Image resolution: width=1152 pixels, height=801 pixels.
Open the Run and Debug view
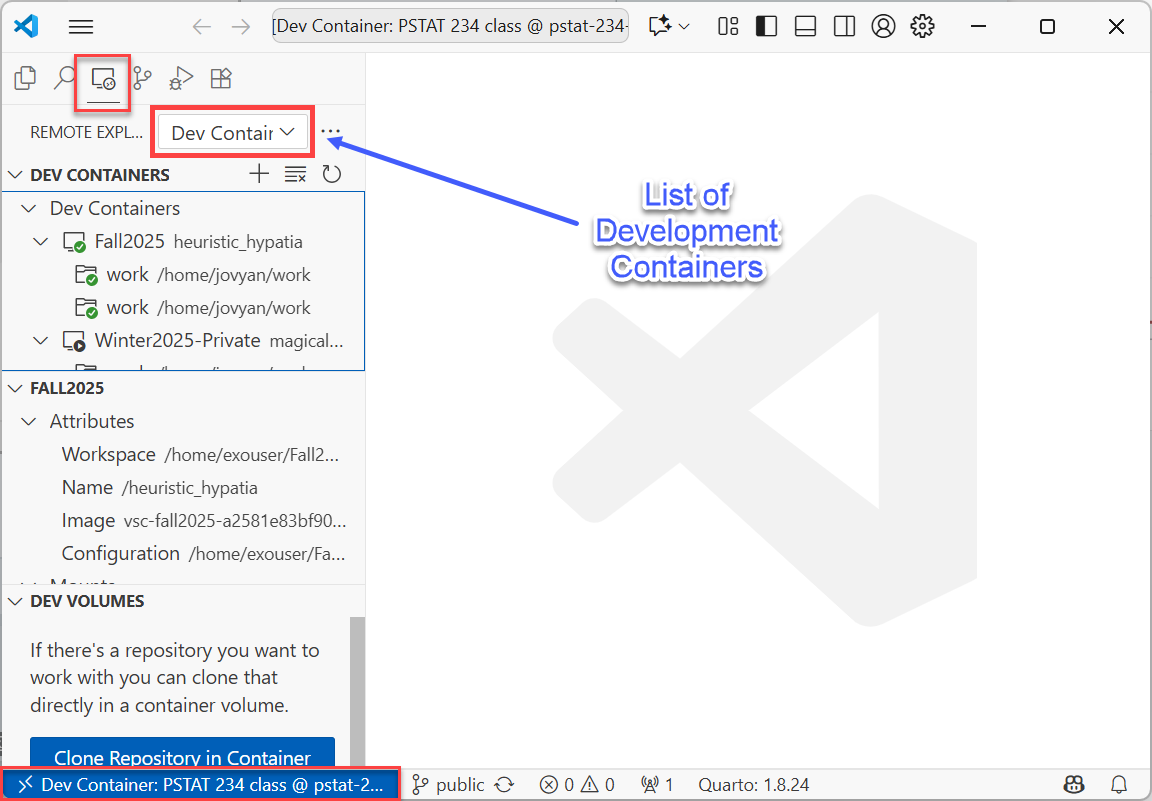coord(181,78)
